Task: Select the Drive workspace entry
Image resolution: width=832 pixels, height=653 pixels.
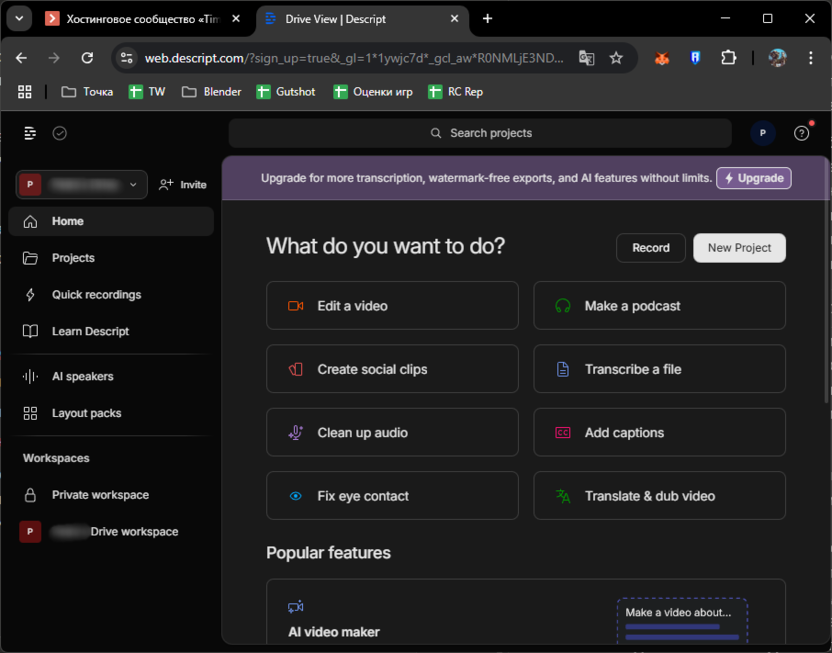Action: (x=111, y=532)
